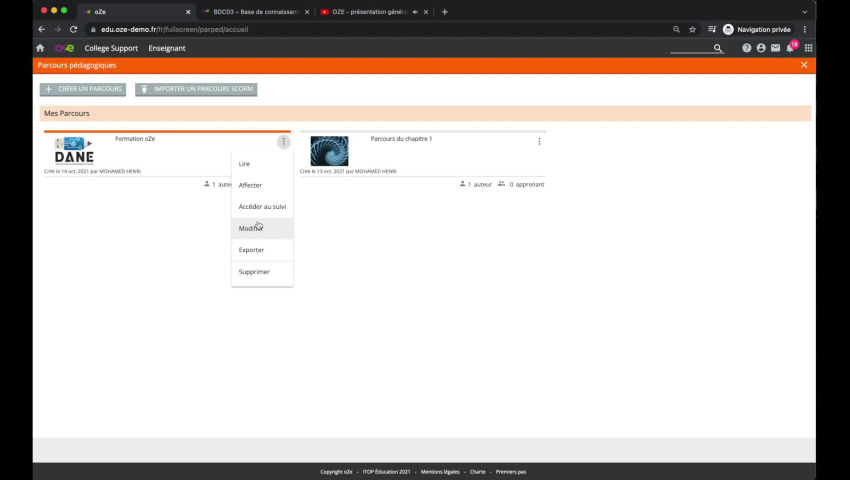Open Parcours du chapitre 1 thumbnail

coord(329,151)
